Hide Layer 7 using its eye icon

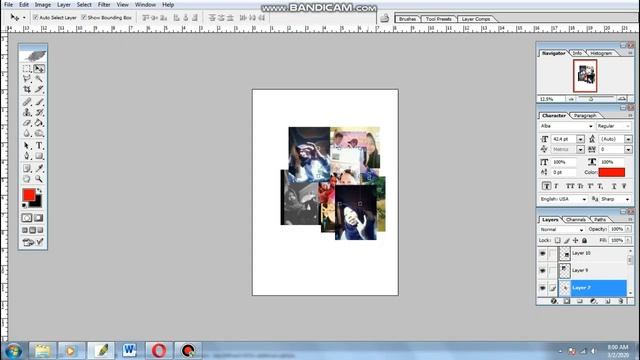point(542,288)
